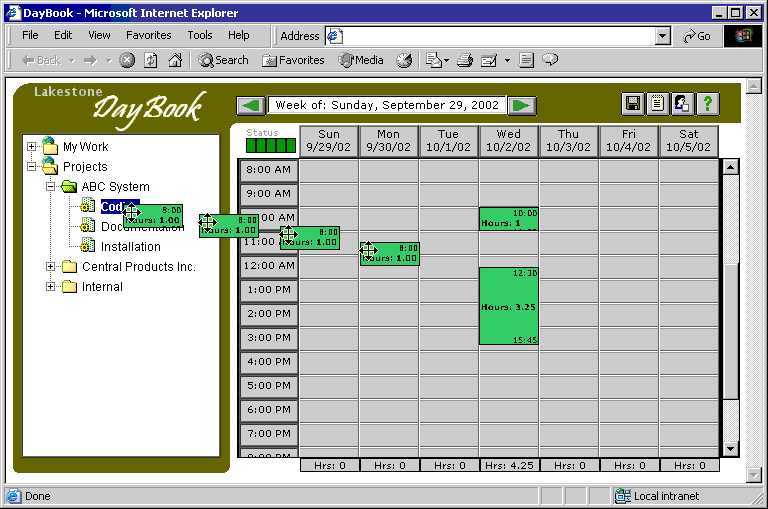Image resolution: width=768 pixels, height=509 pixels.
Task: Click the Search toolbar button
Action: (223, 60)
